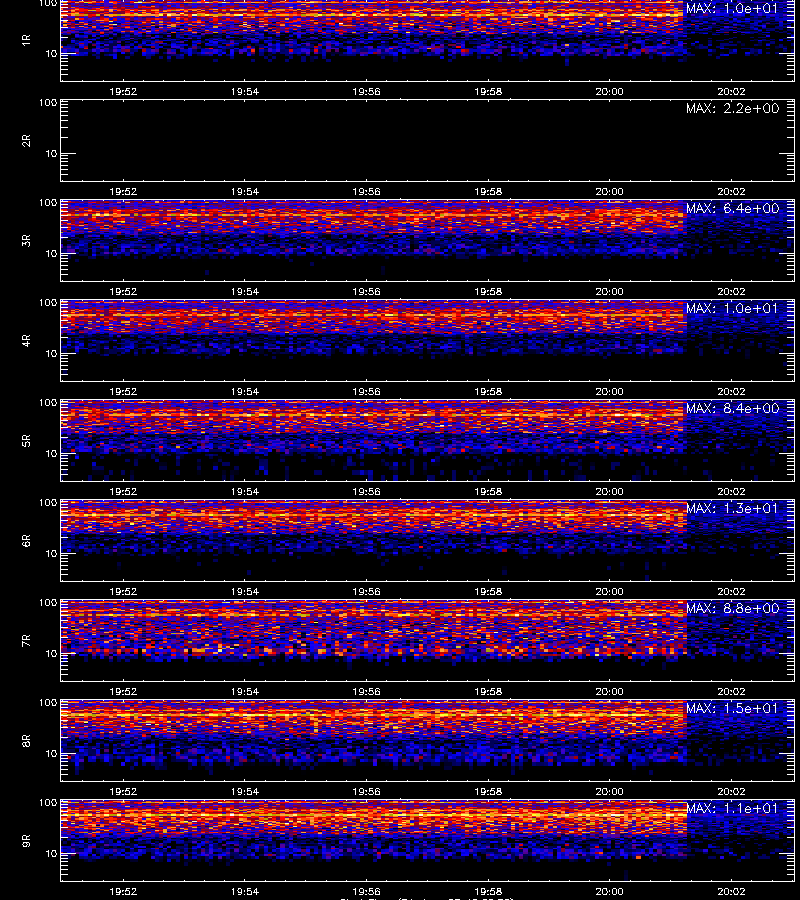
Task: Click the empty black 2R spectrogram plot
Action: point(428,141)
